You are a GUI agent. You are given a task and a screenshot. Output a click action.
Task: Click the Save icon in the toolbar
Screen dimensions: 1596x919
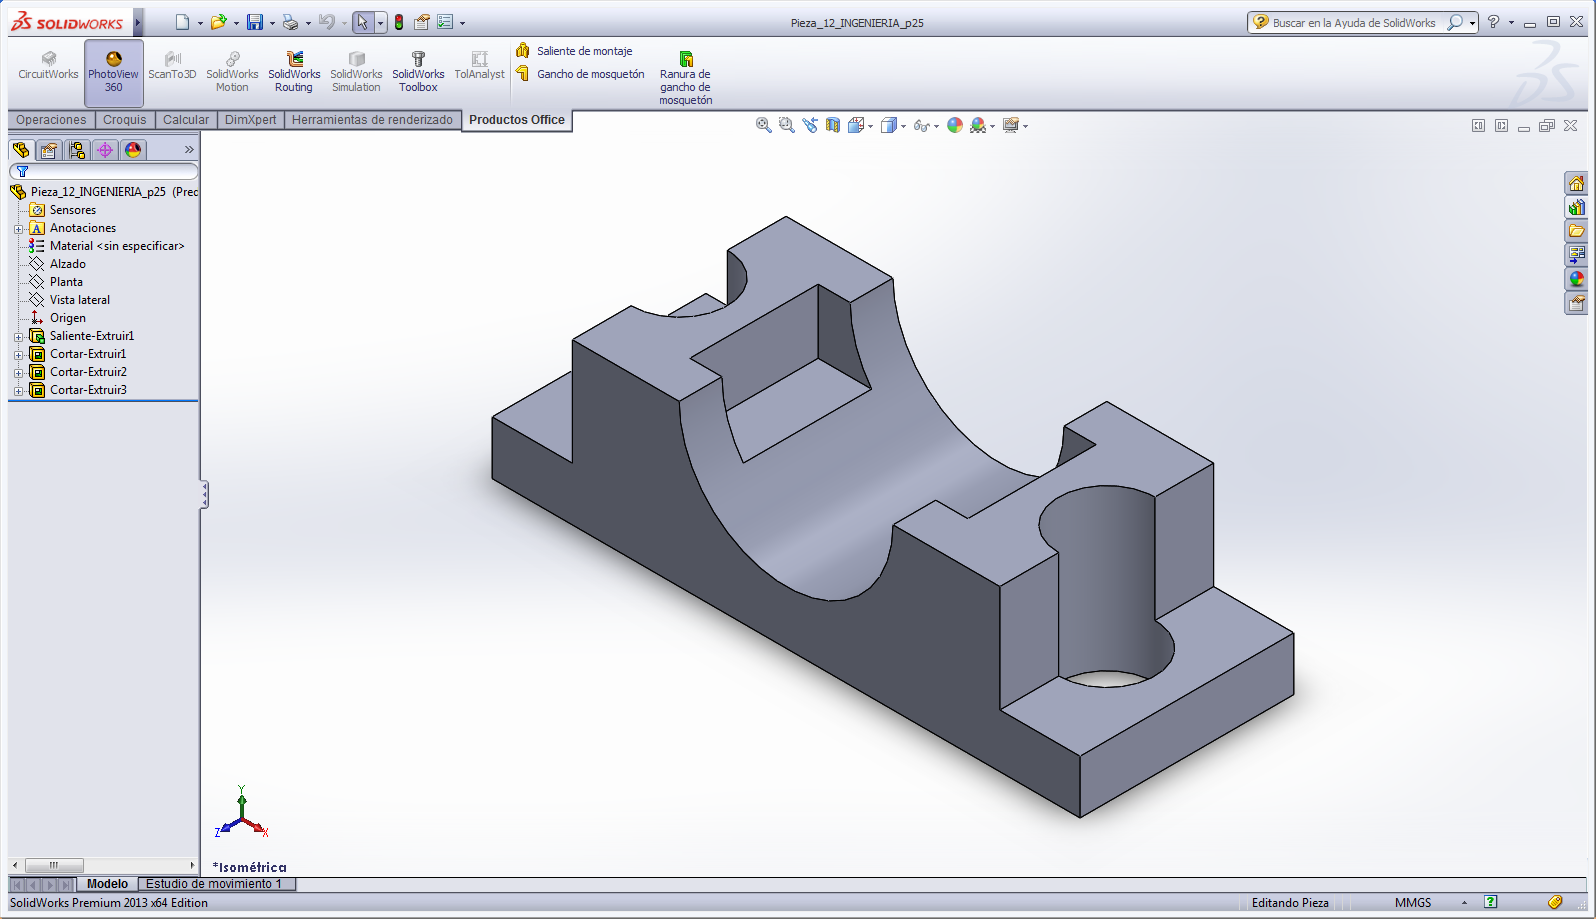tap(255, 22)
